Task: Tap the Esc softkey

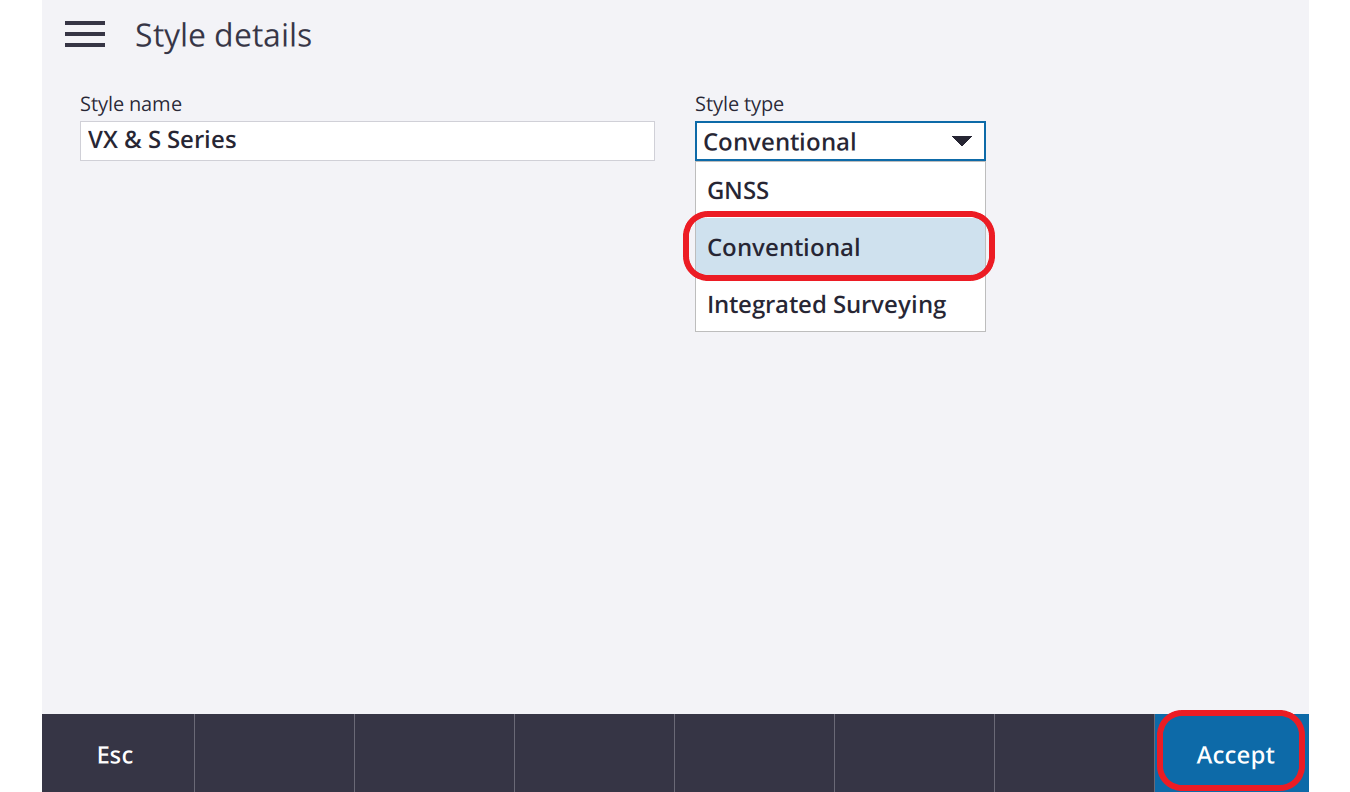Action: pos(115,754)
